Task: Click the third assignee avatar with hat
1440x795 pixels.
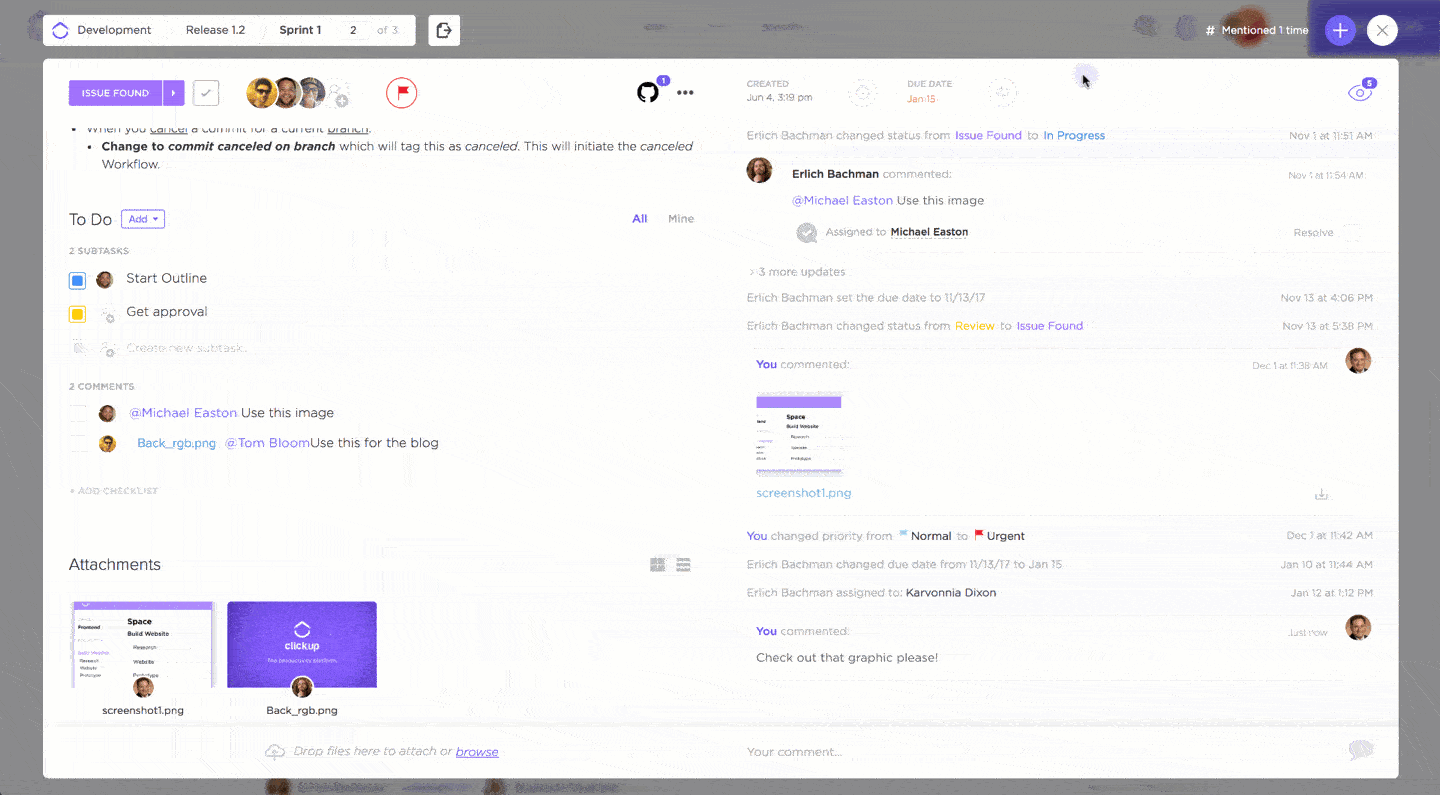Action: pos(311,93)
